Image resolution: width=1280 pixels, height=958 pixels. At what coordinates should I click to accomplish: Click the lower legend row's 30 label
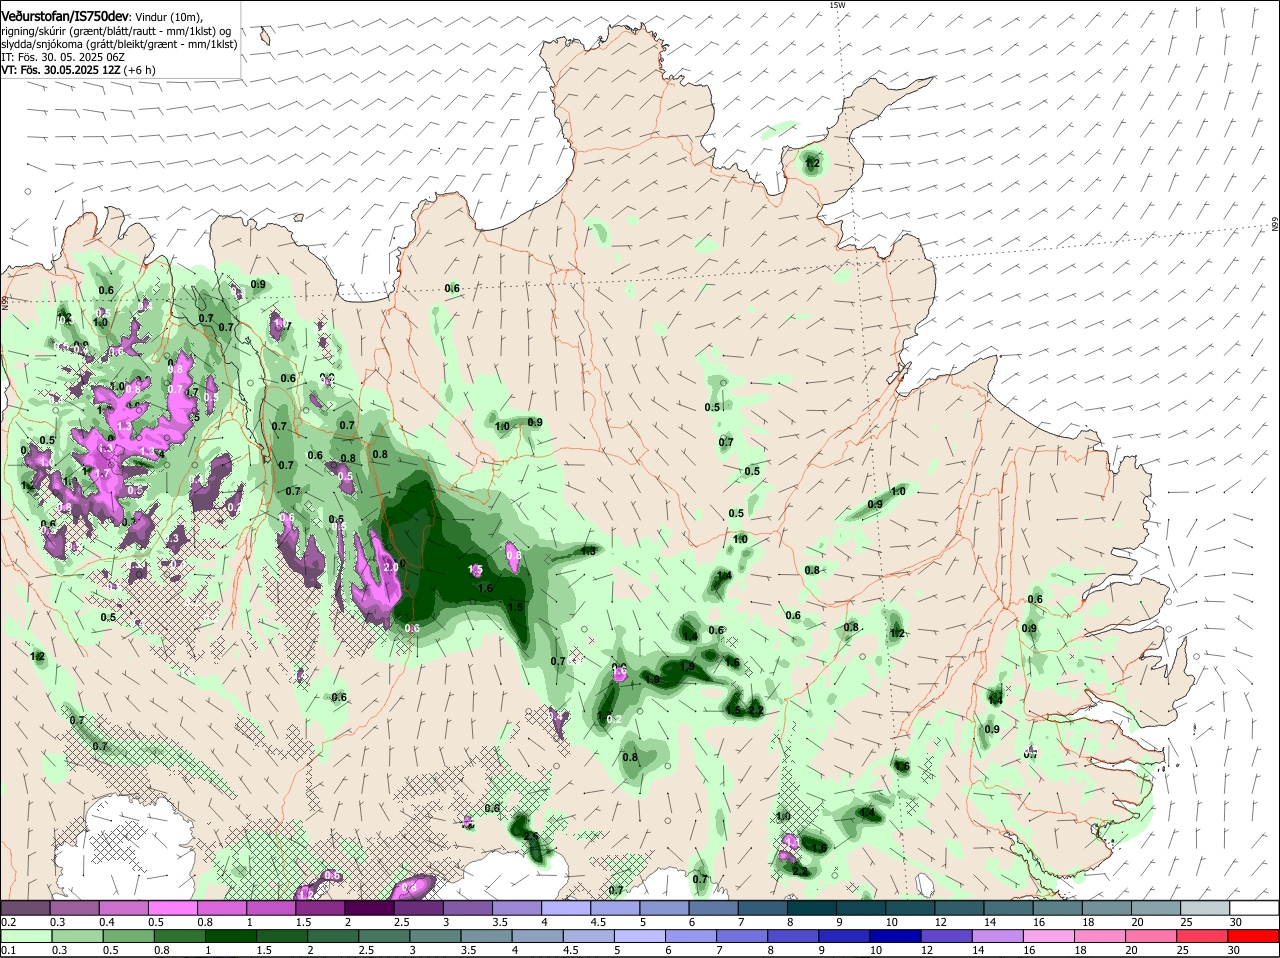pyautogui.click(x=1233, y=950)
